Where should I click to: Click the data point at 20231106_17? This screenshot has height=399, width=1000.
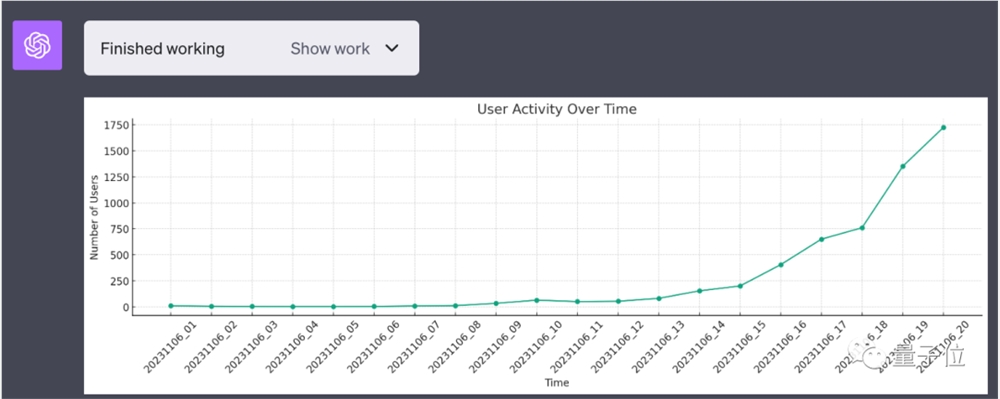[x=821, y=239]
